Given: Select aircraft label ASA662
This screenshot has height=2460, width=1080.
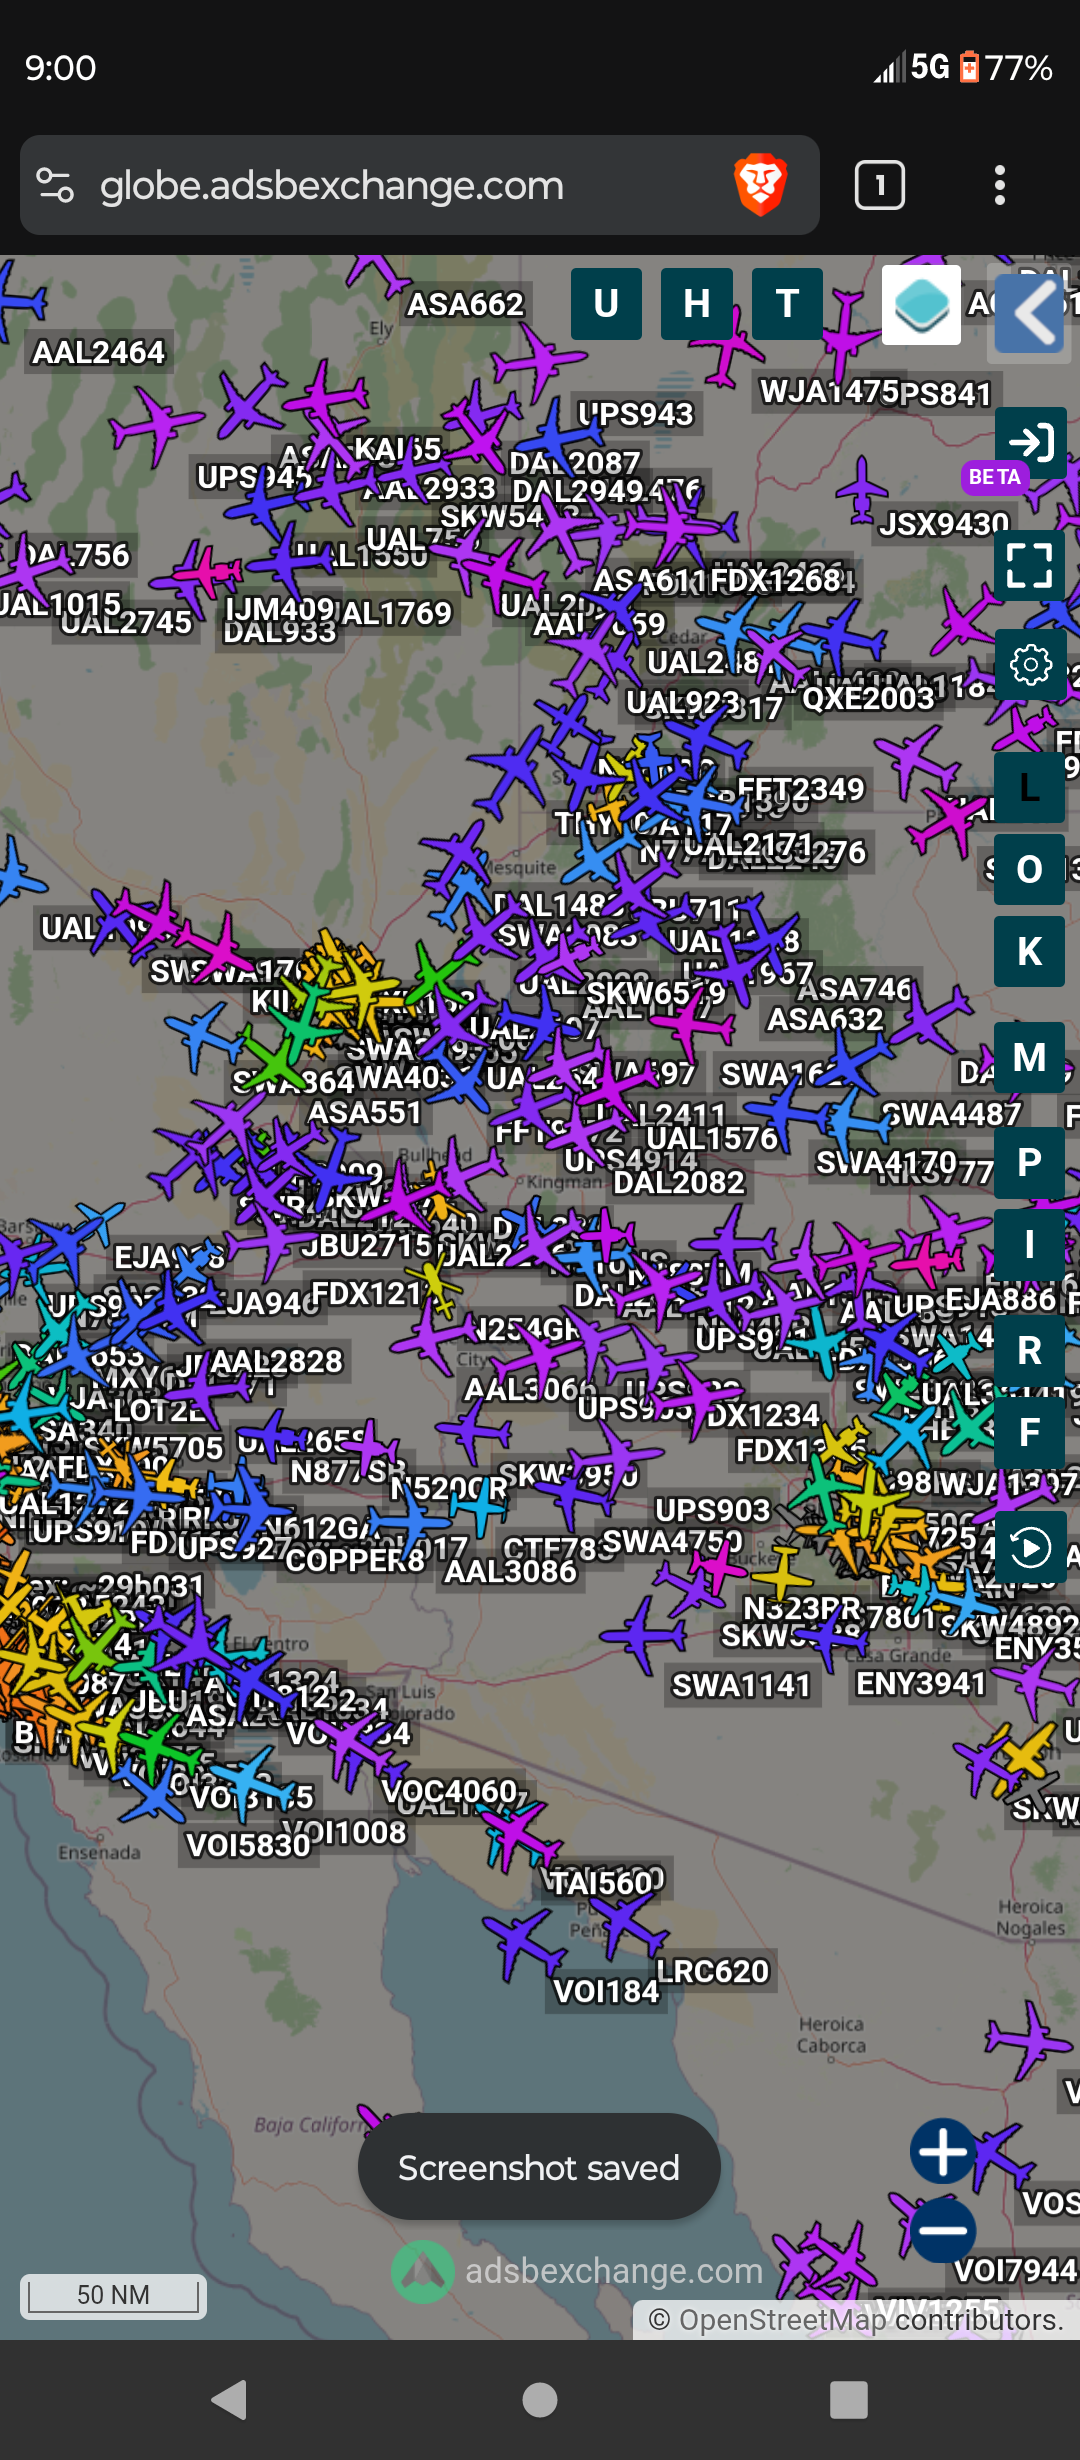Looking at the screenshot, I should (x=465, y=304).
